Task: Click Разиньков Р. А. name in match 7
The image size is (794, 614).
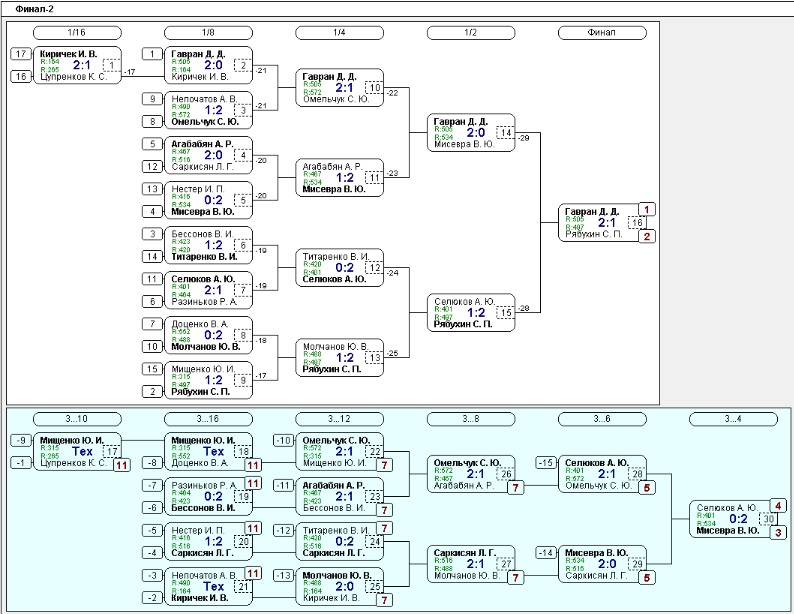Action: pyautogui.click(x=204, y=302)
